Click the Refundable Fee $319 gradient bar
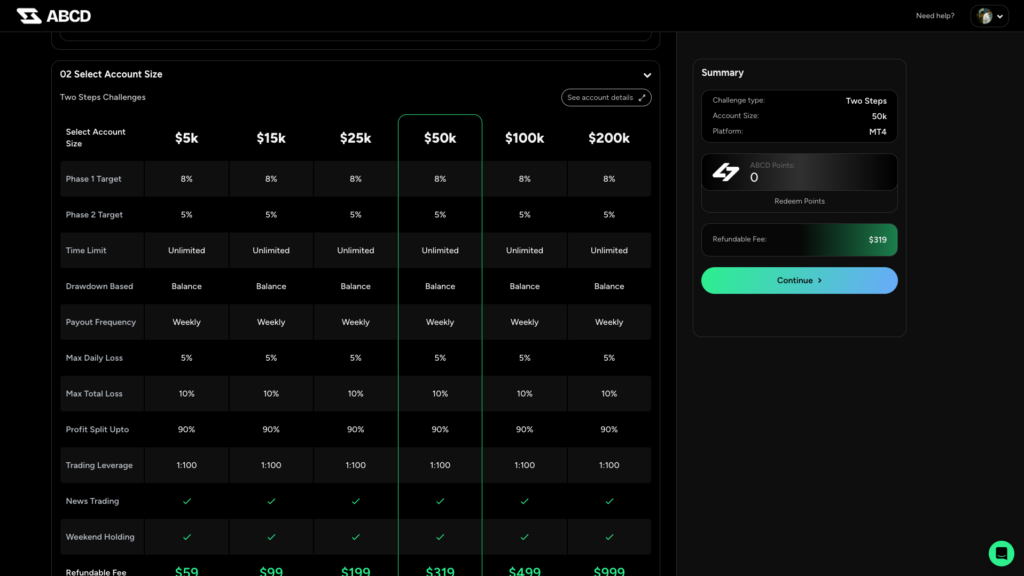Viewport: 1024px width, 576px height. point(799,240)
